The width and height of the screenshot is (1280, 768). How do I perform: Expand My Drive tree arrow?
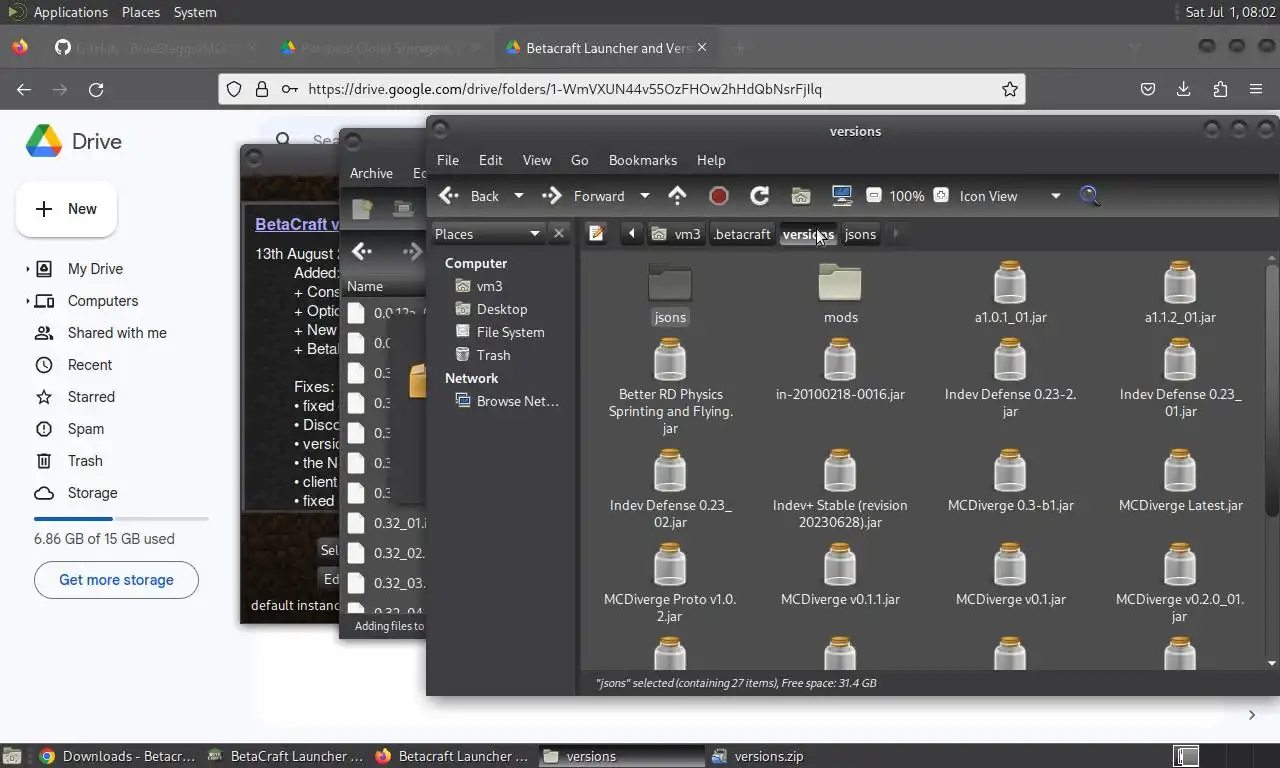click(x=27, y=269)
